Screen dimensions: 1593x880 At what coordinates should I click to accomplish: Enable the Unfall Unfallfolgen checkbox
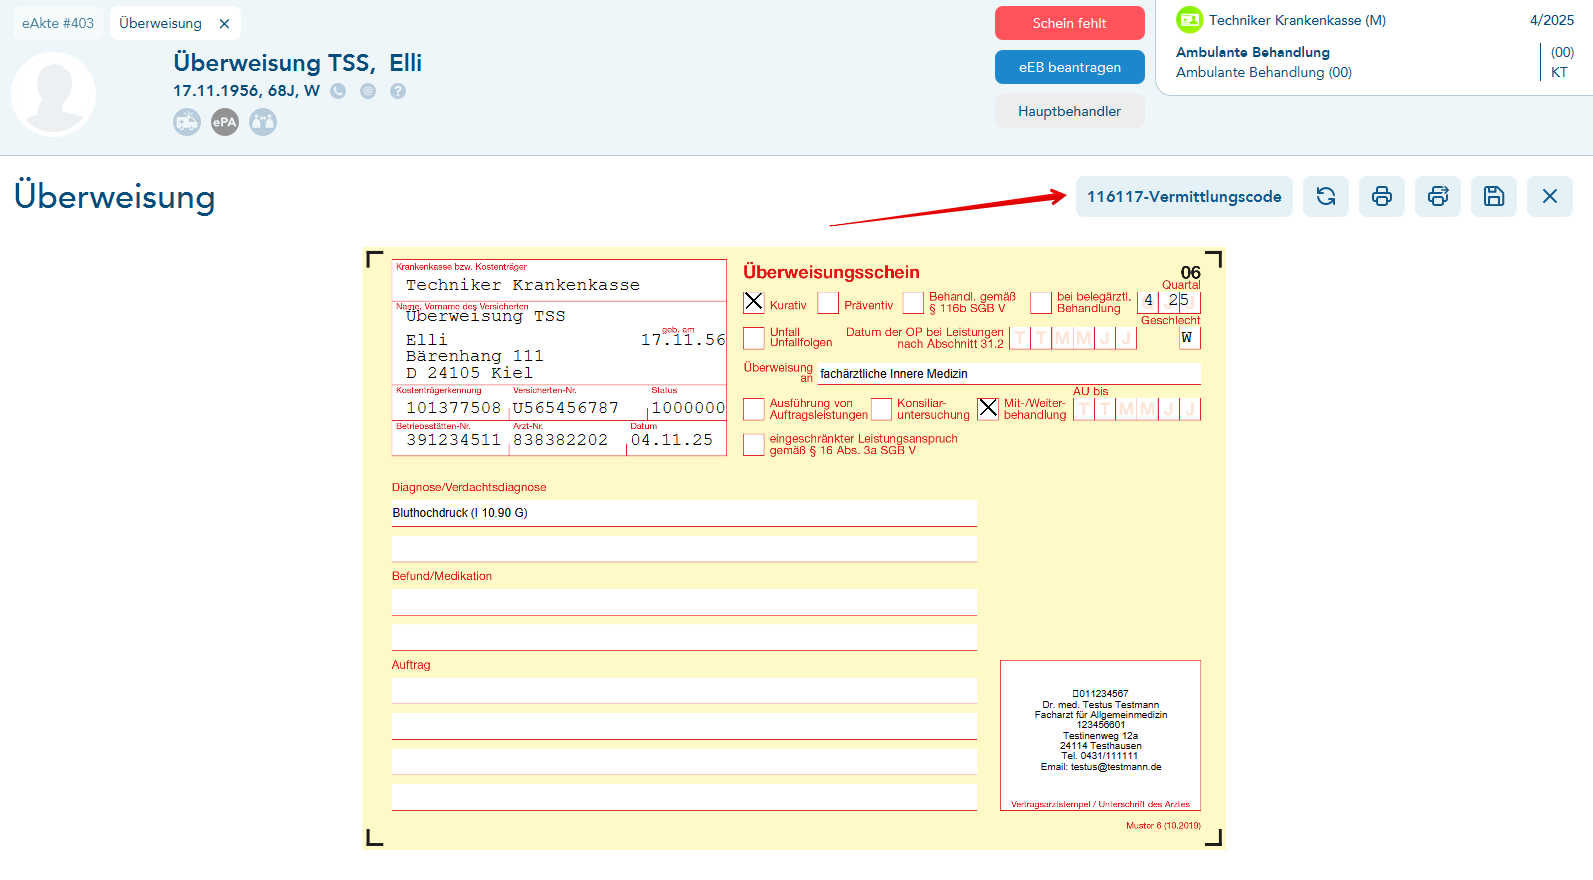(x=754, y=337)
